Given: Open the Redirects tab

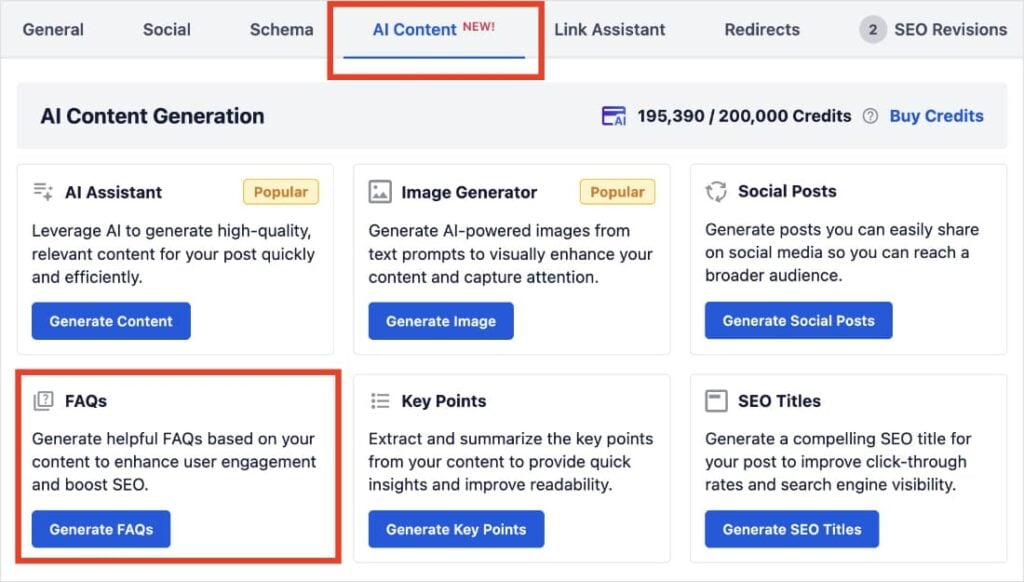Looking at the screenshot, I should pyautogui.click(x=761, y=29).
